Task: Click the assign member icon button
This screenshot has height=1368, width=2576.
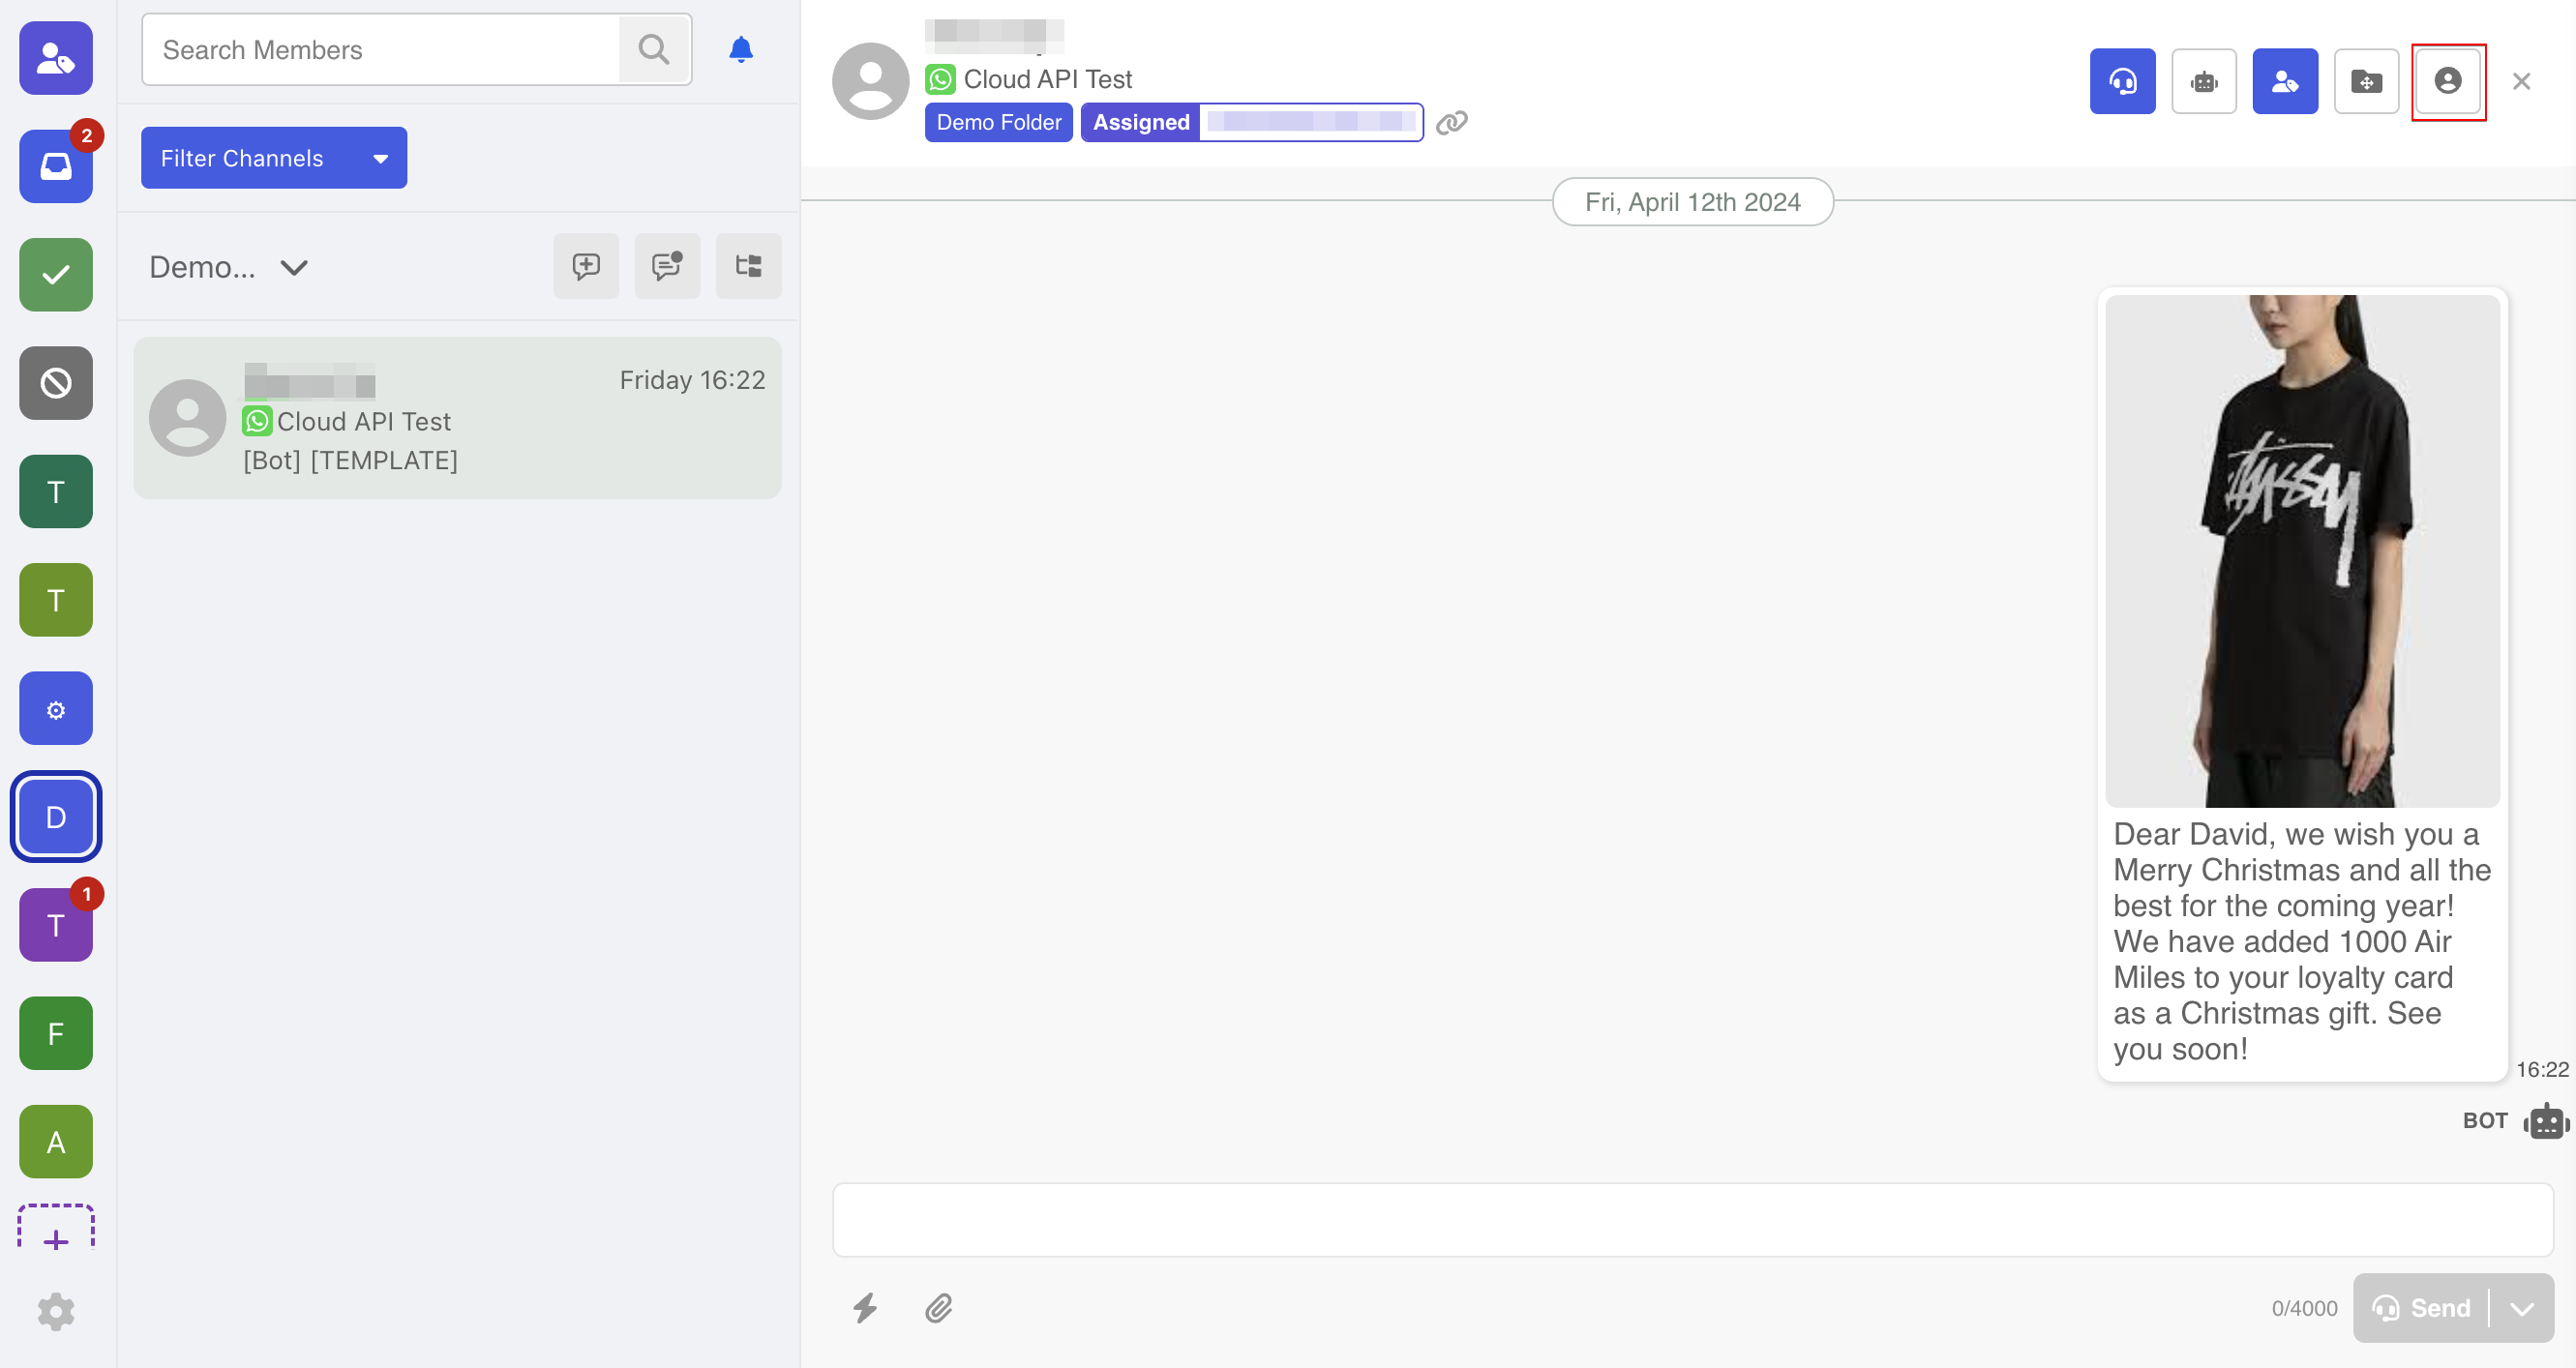Action: pos(2284,81)
